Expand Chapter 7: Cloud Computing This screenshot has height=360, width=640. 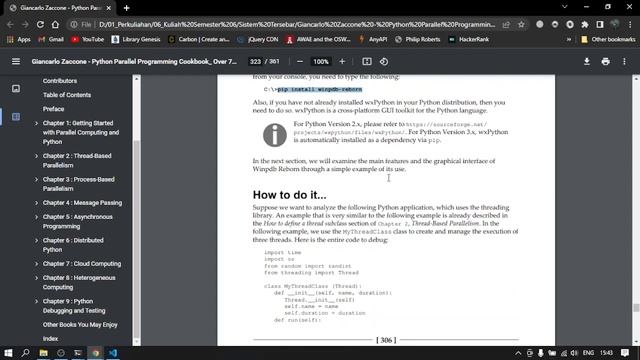36,264
